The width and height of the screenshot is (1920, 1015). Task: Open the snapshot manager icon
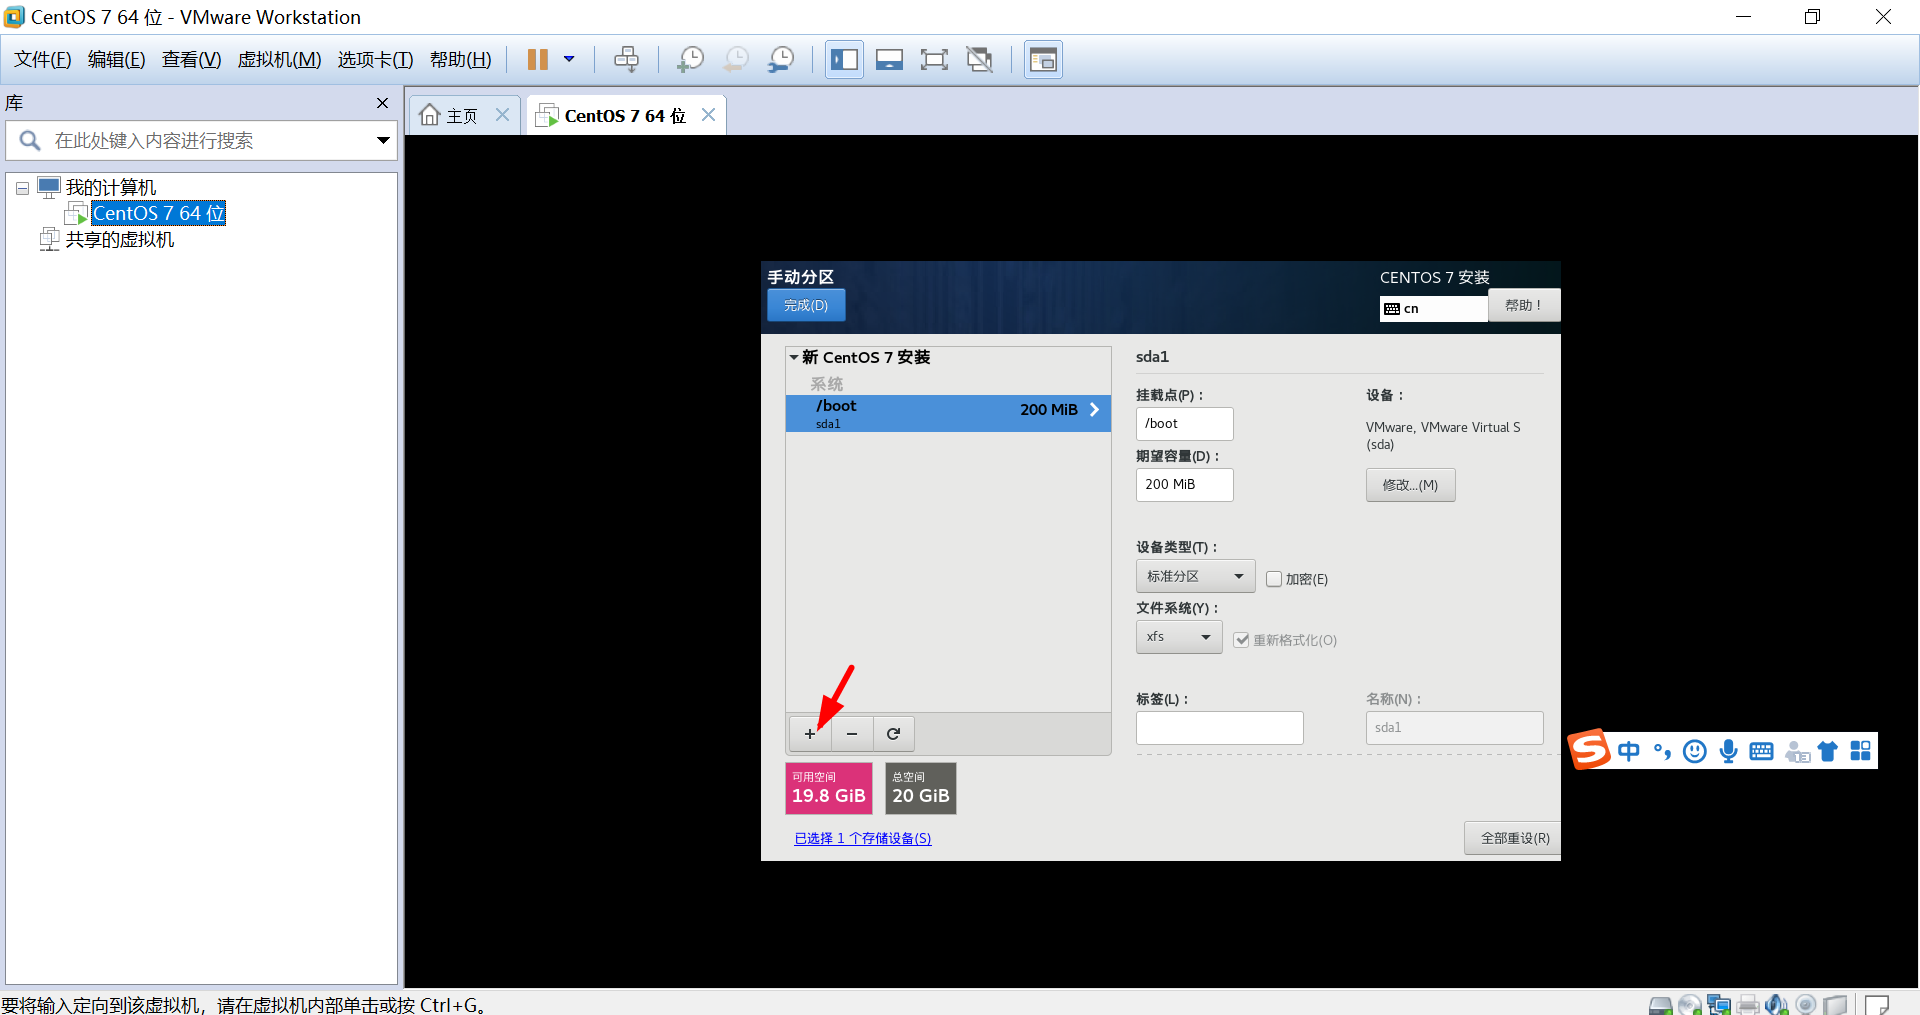click(781, 60)
